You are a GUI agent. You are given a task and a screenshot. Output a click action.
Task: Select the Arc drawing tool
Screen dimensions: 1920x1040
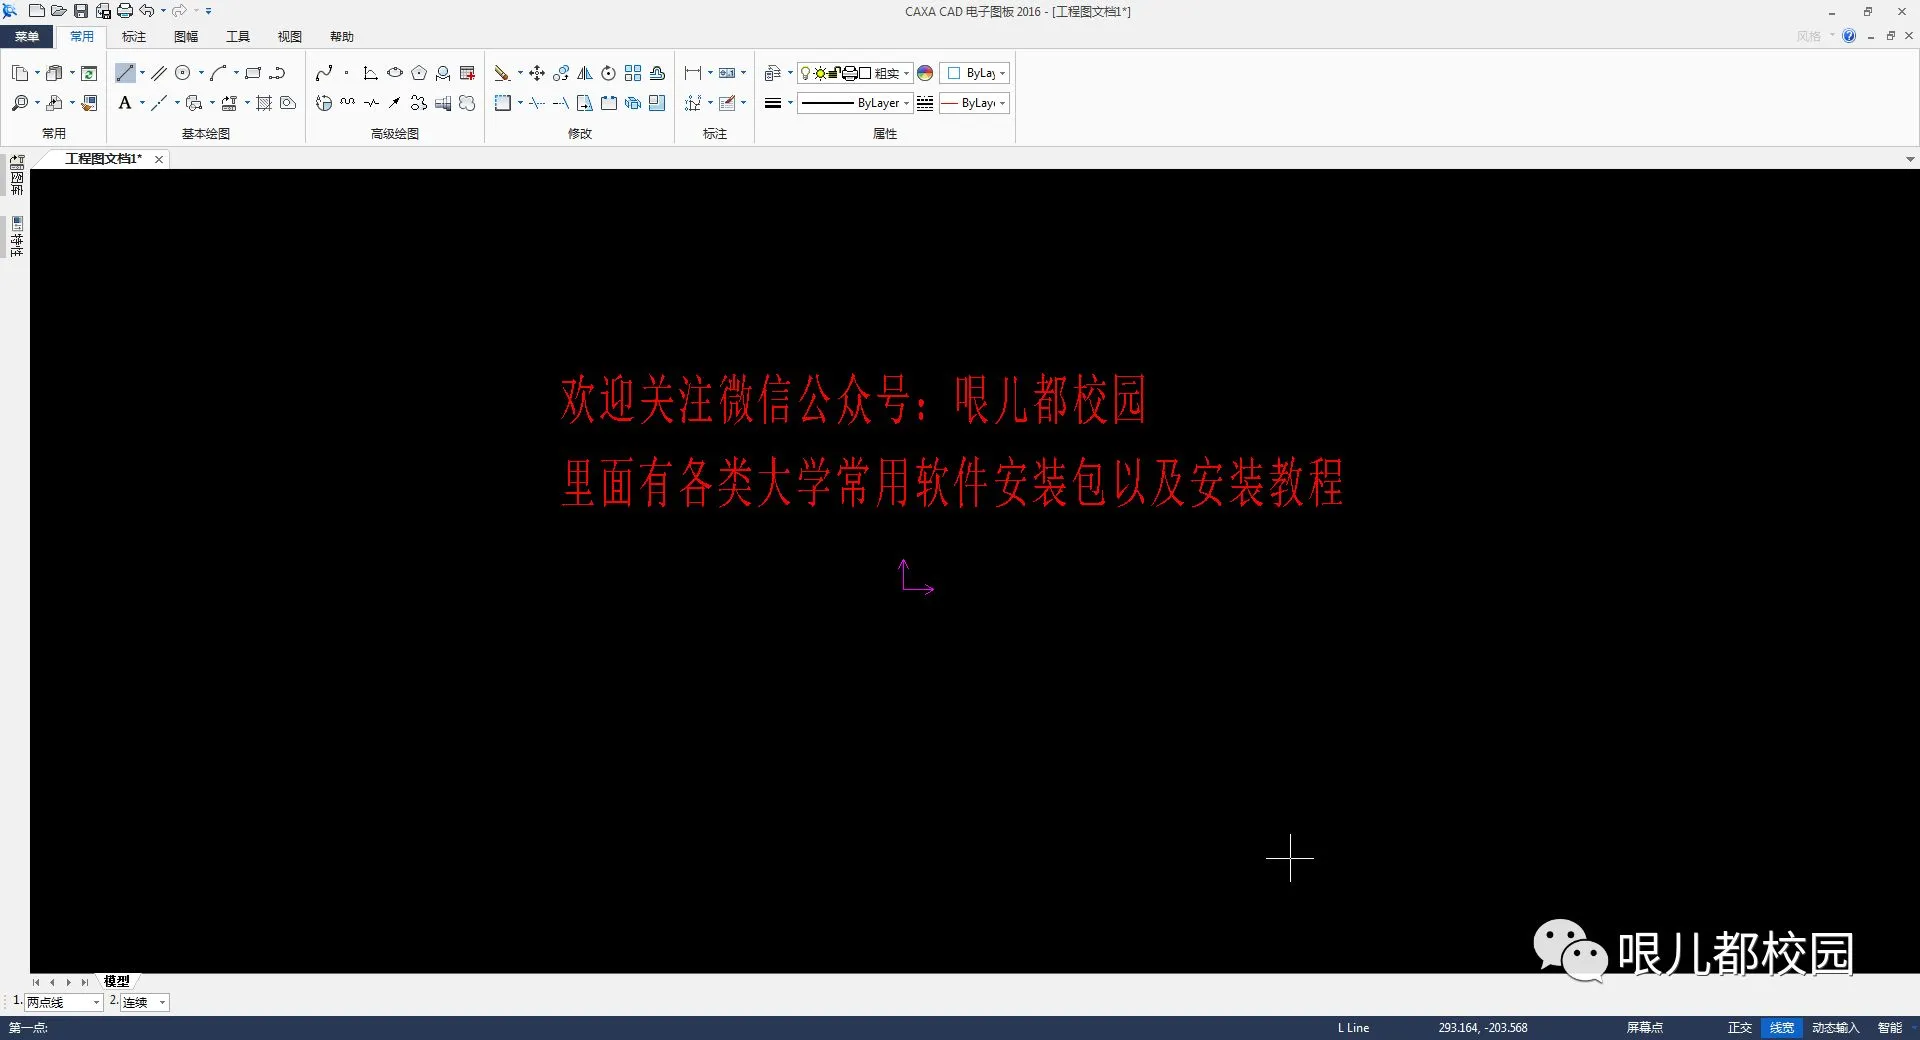click(218, 73)
